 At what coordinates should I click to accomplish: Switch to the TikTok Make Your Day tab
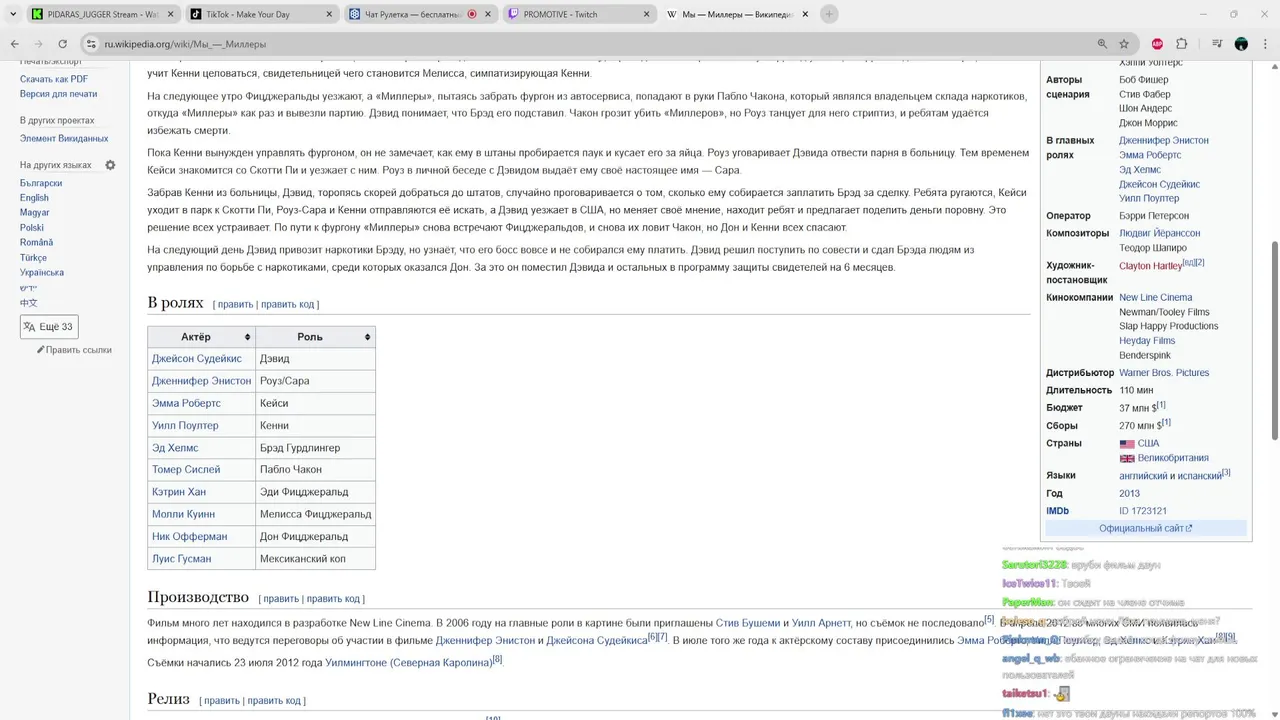(x=260, y=14)
